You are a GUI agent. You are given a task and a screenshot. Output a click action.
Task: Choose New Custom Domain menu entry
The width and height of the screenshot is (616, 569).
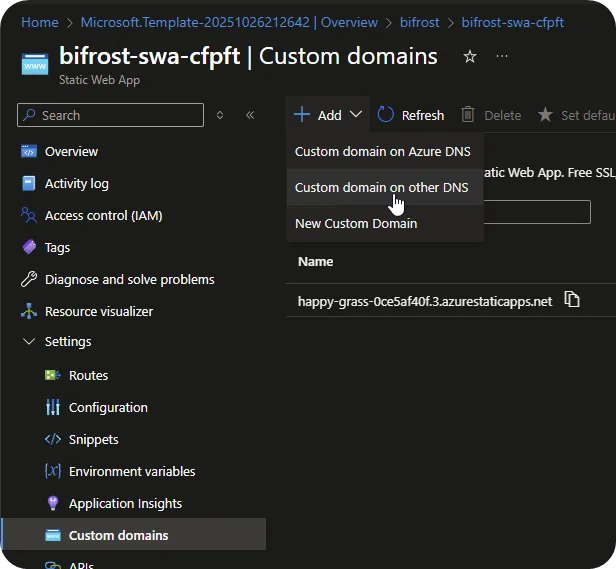click(x=356, y=224)
